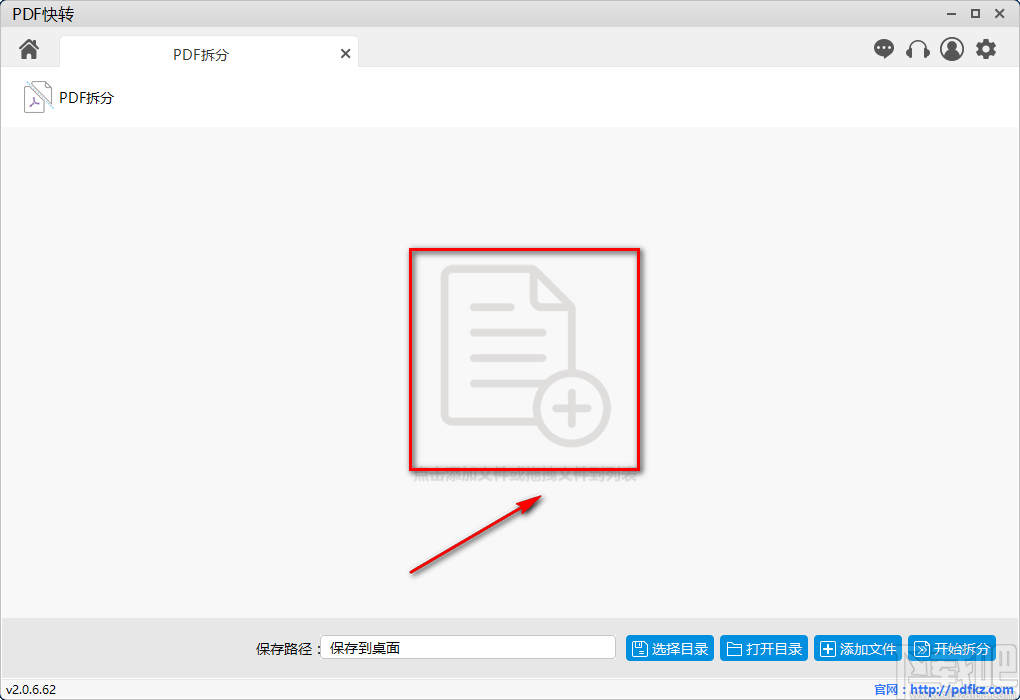Switch to the PDF拆分 tab

coord(200,54)
